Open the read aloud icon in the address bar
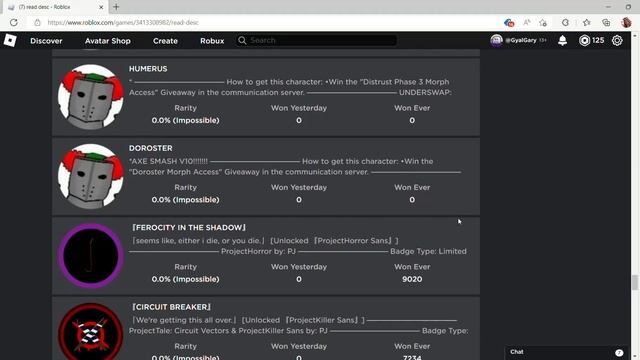The height and width of the screenshot is (360, 640). coord(527,22)
